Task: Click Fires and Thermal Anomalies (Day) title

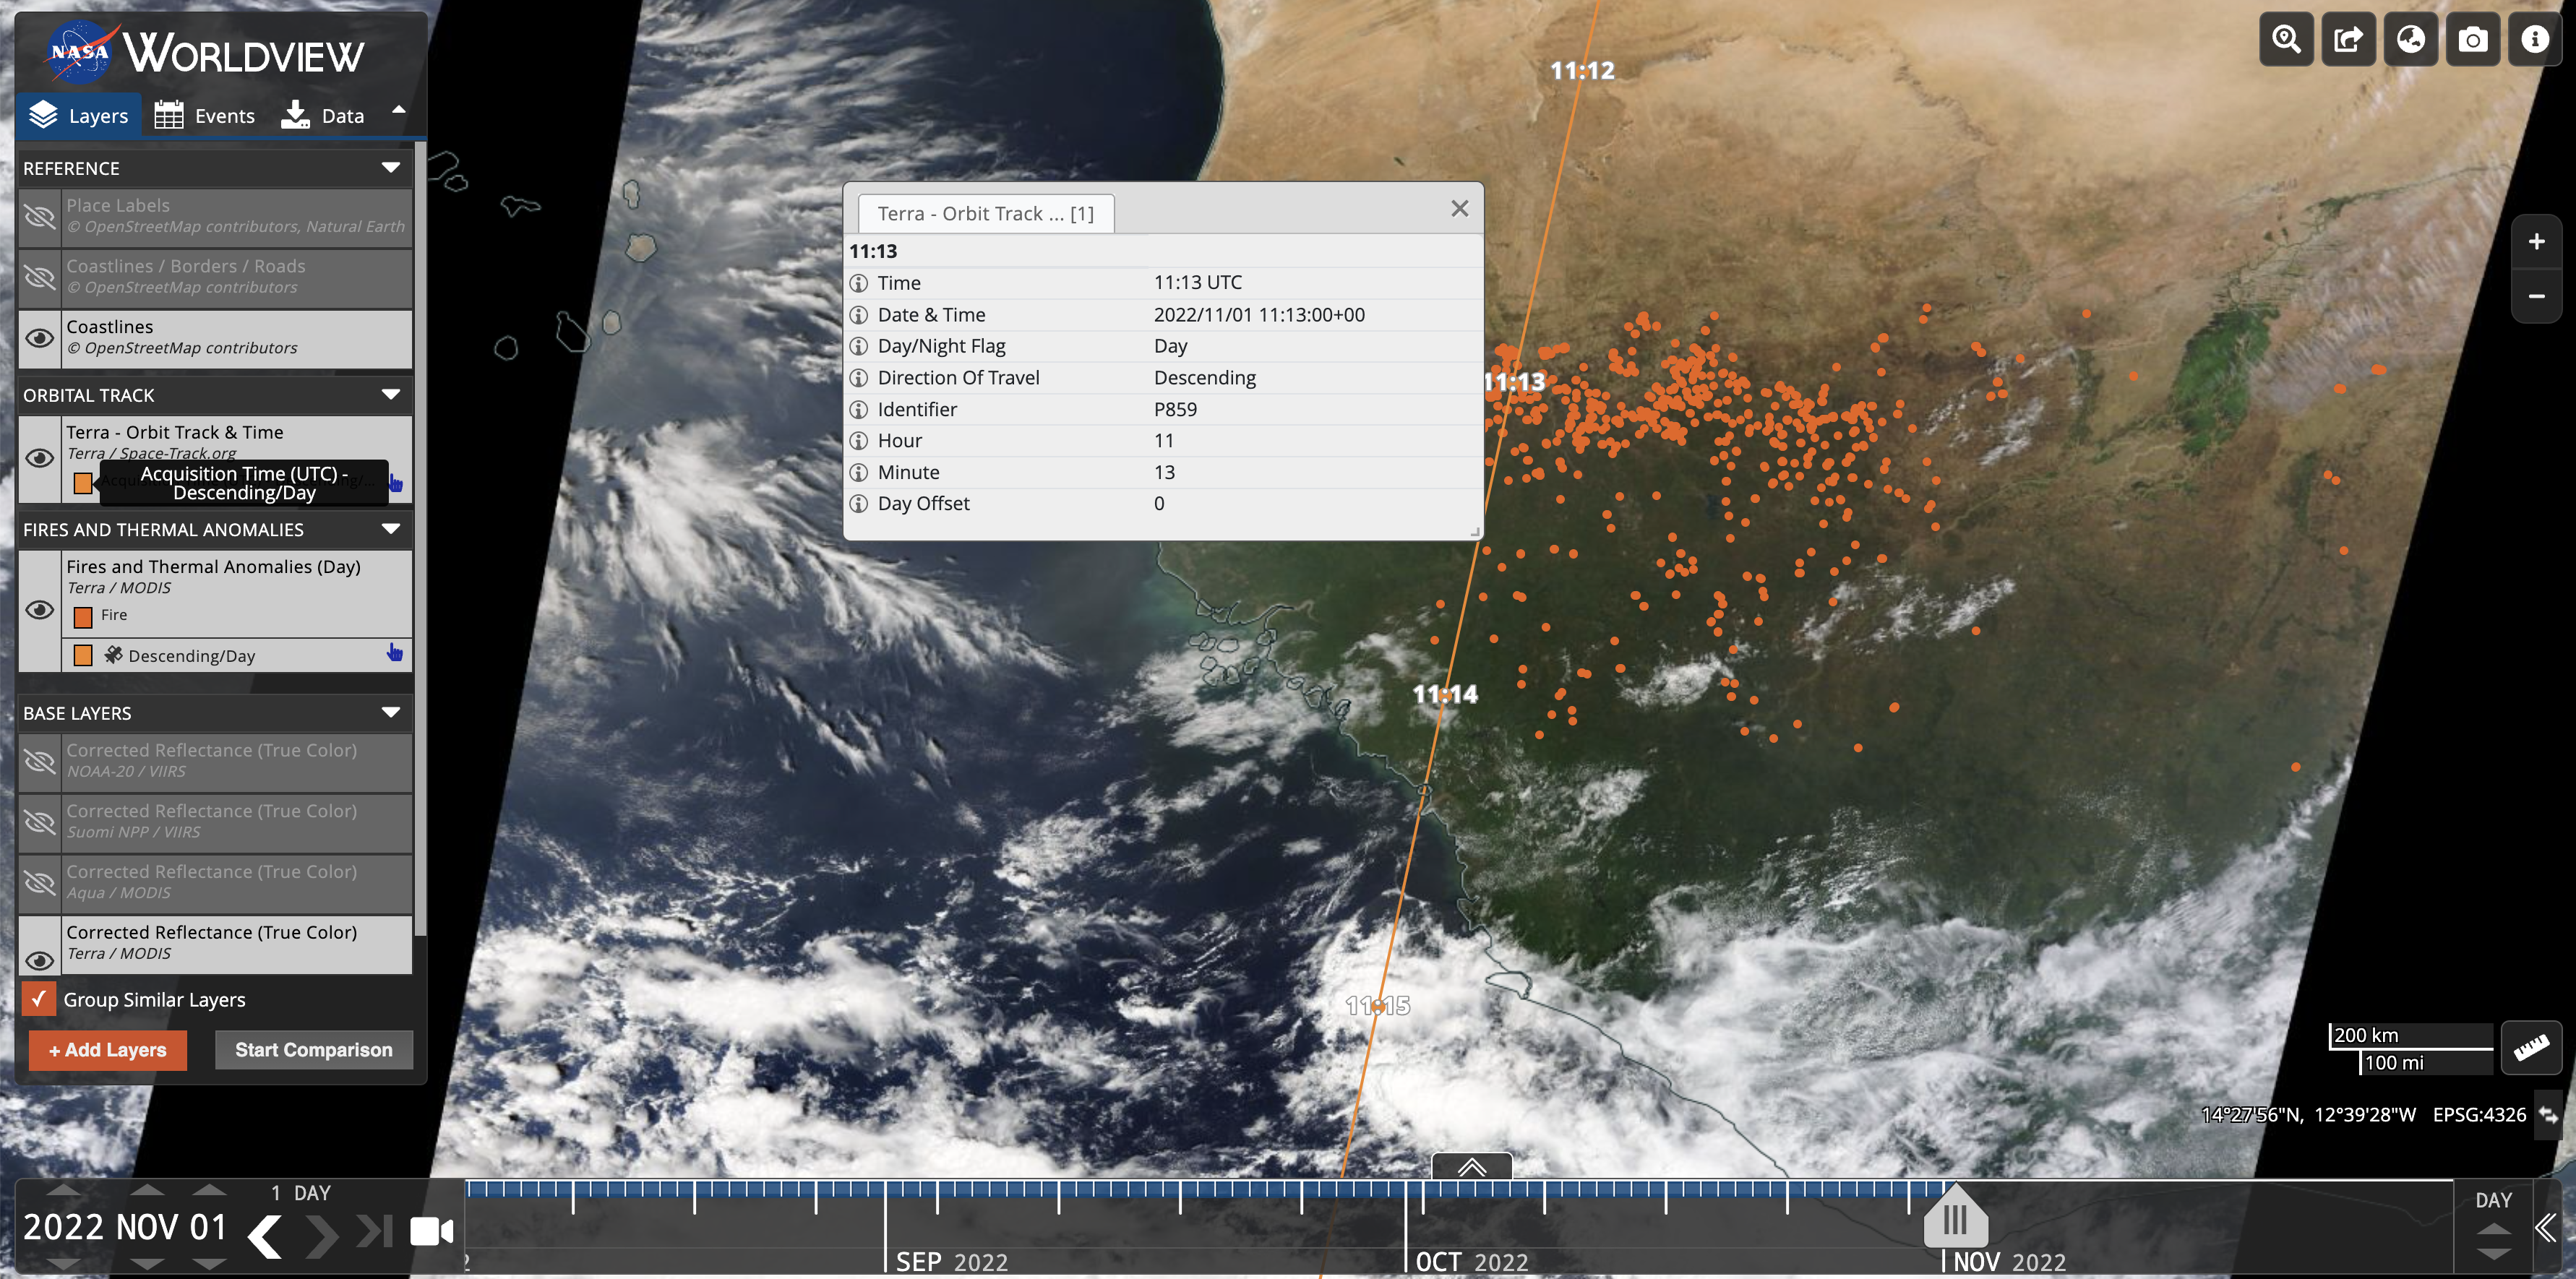Action: pyautogui.click(x=213, y=567)
